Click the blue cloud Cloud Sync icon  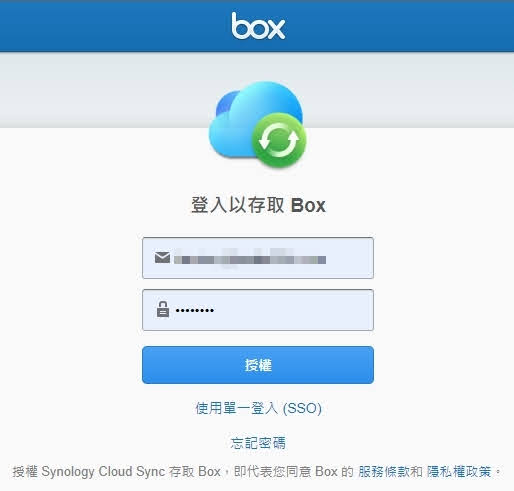pyautogui.click(x=257, y=124)
